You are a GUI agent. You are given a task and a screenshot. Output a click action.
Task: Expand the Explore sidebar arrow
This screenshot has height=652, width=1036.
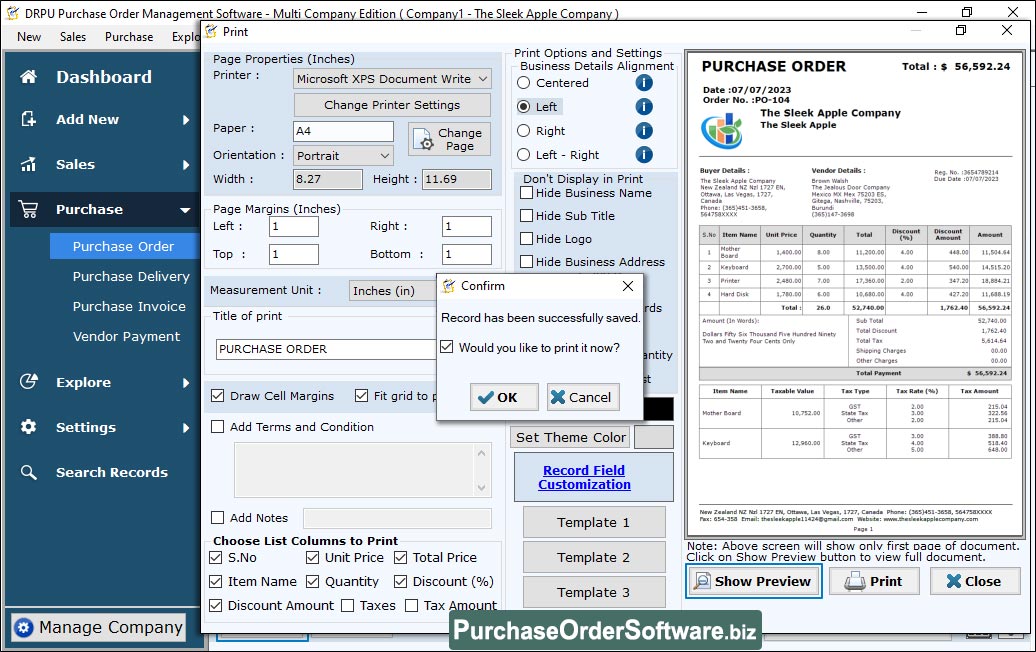point(186,382)
